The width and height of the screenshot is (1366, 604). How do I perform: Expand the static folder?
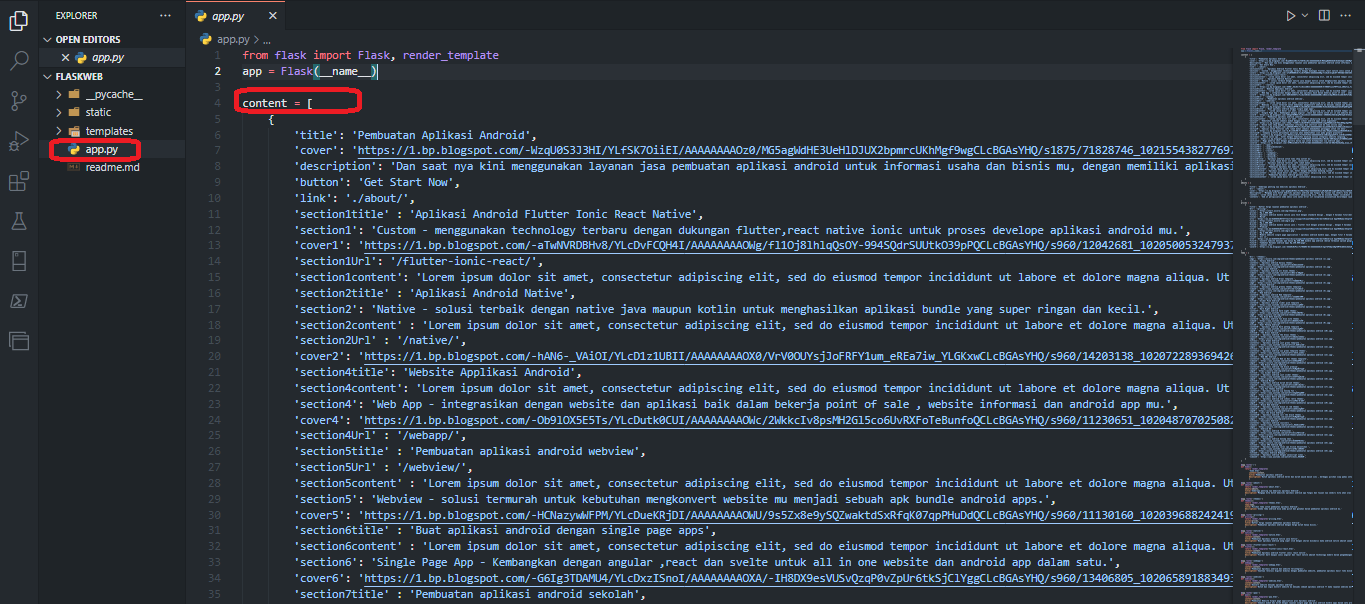click(x=112, y=113)
